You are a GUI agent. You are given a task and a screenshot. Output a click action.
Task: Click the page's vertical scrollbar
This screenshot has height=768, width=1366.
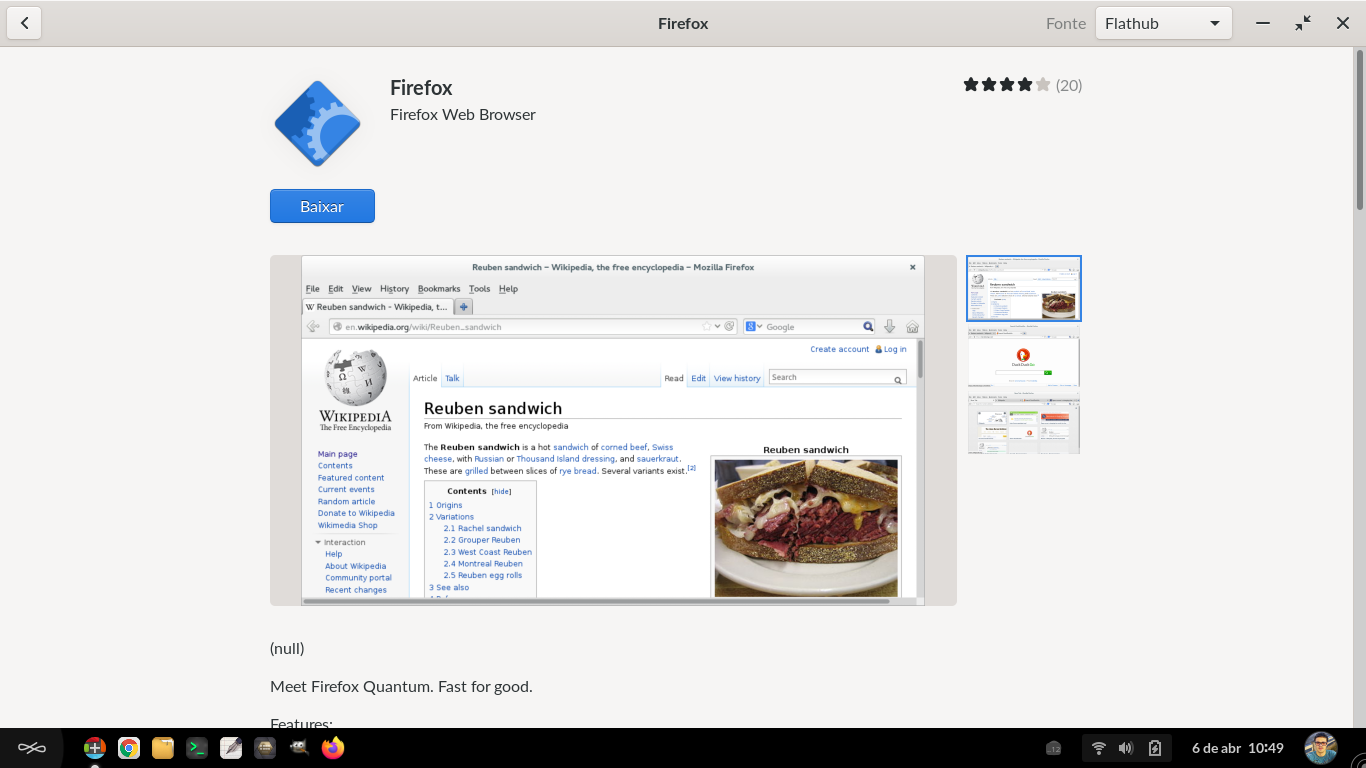[1360, 130]
